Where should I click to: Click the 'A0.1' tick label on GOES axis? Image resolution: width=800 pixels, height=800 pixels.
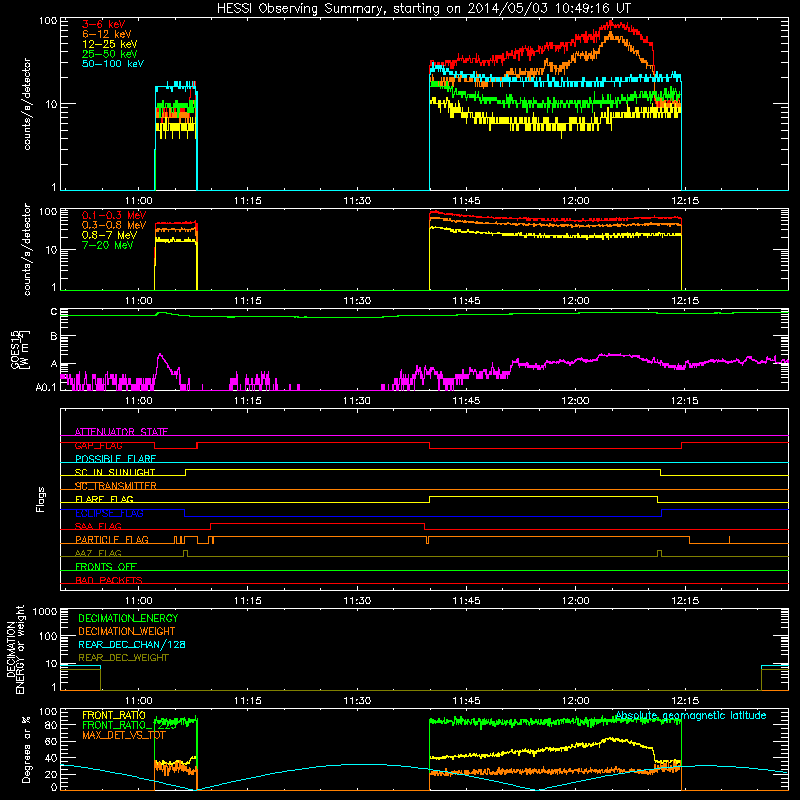[x=46, y=387]
